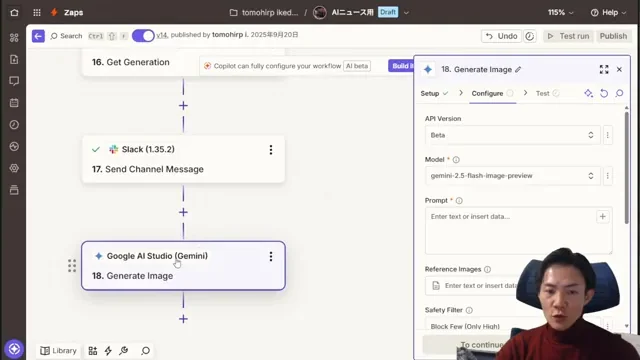Open the sidebar comments icon
The width and height of the screenshot is (640, 360).
pos(14,81)
